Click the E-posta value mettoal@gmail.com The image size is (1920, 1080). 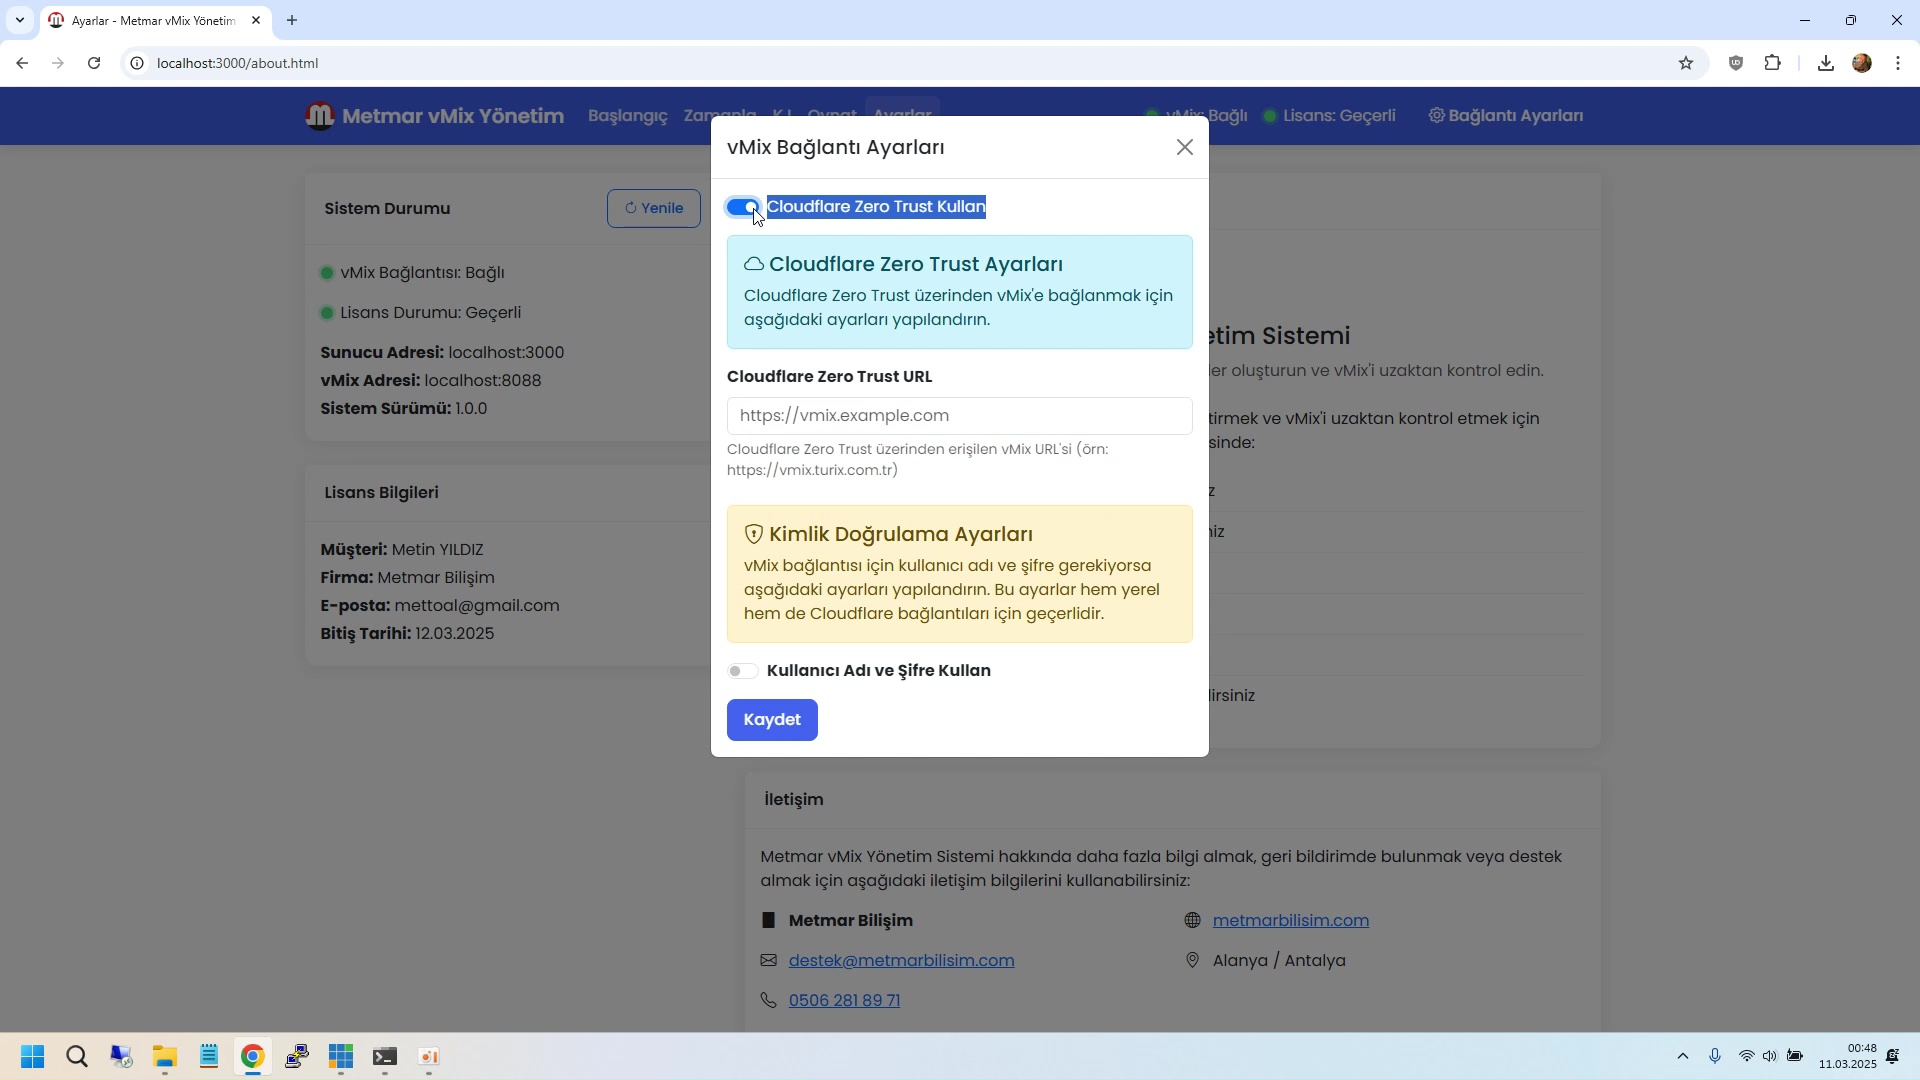click(477, 606)
